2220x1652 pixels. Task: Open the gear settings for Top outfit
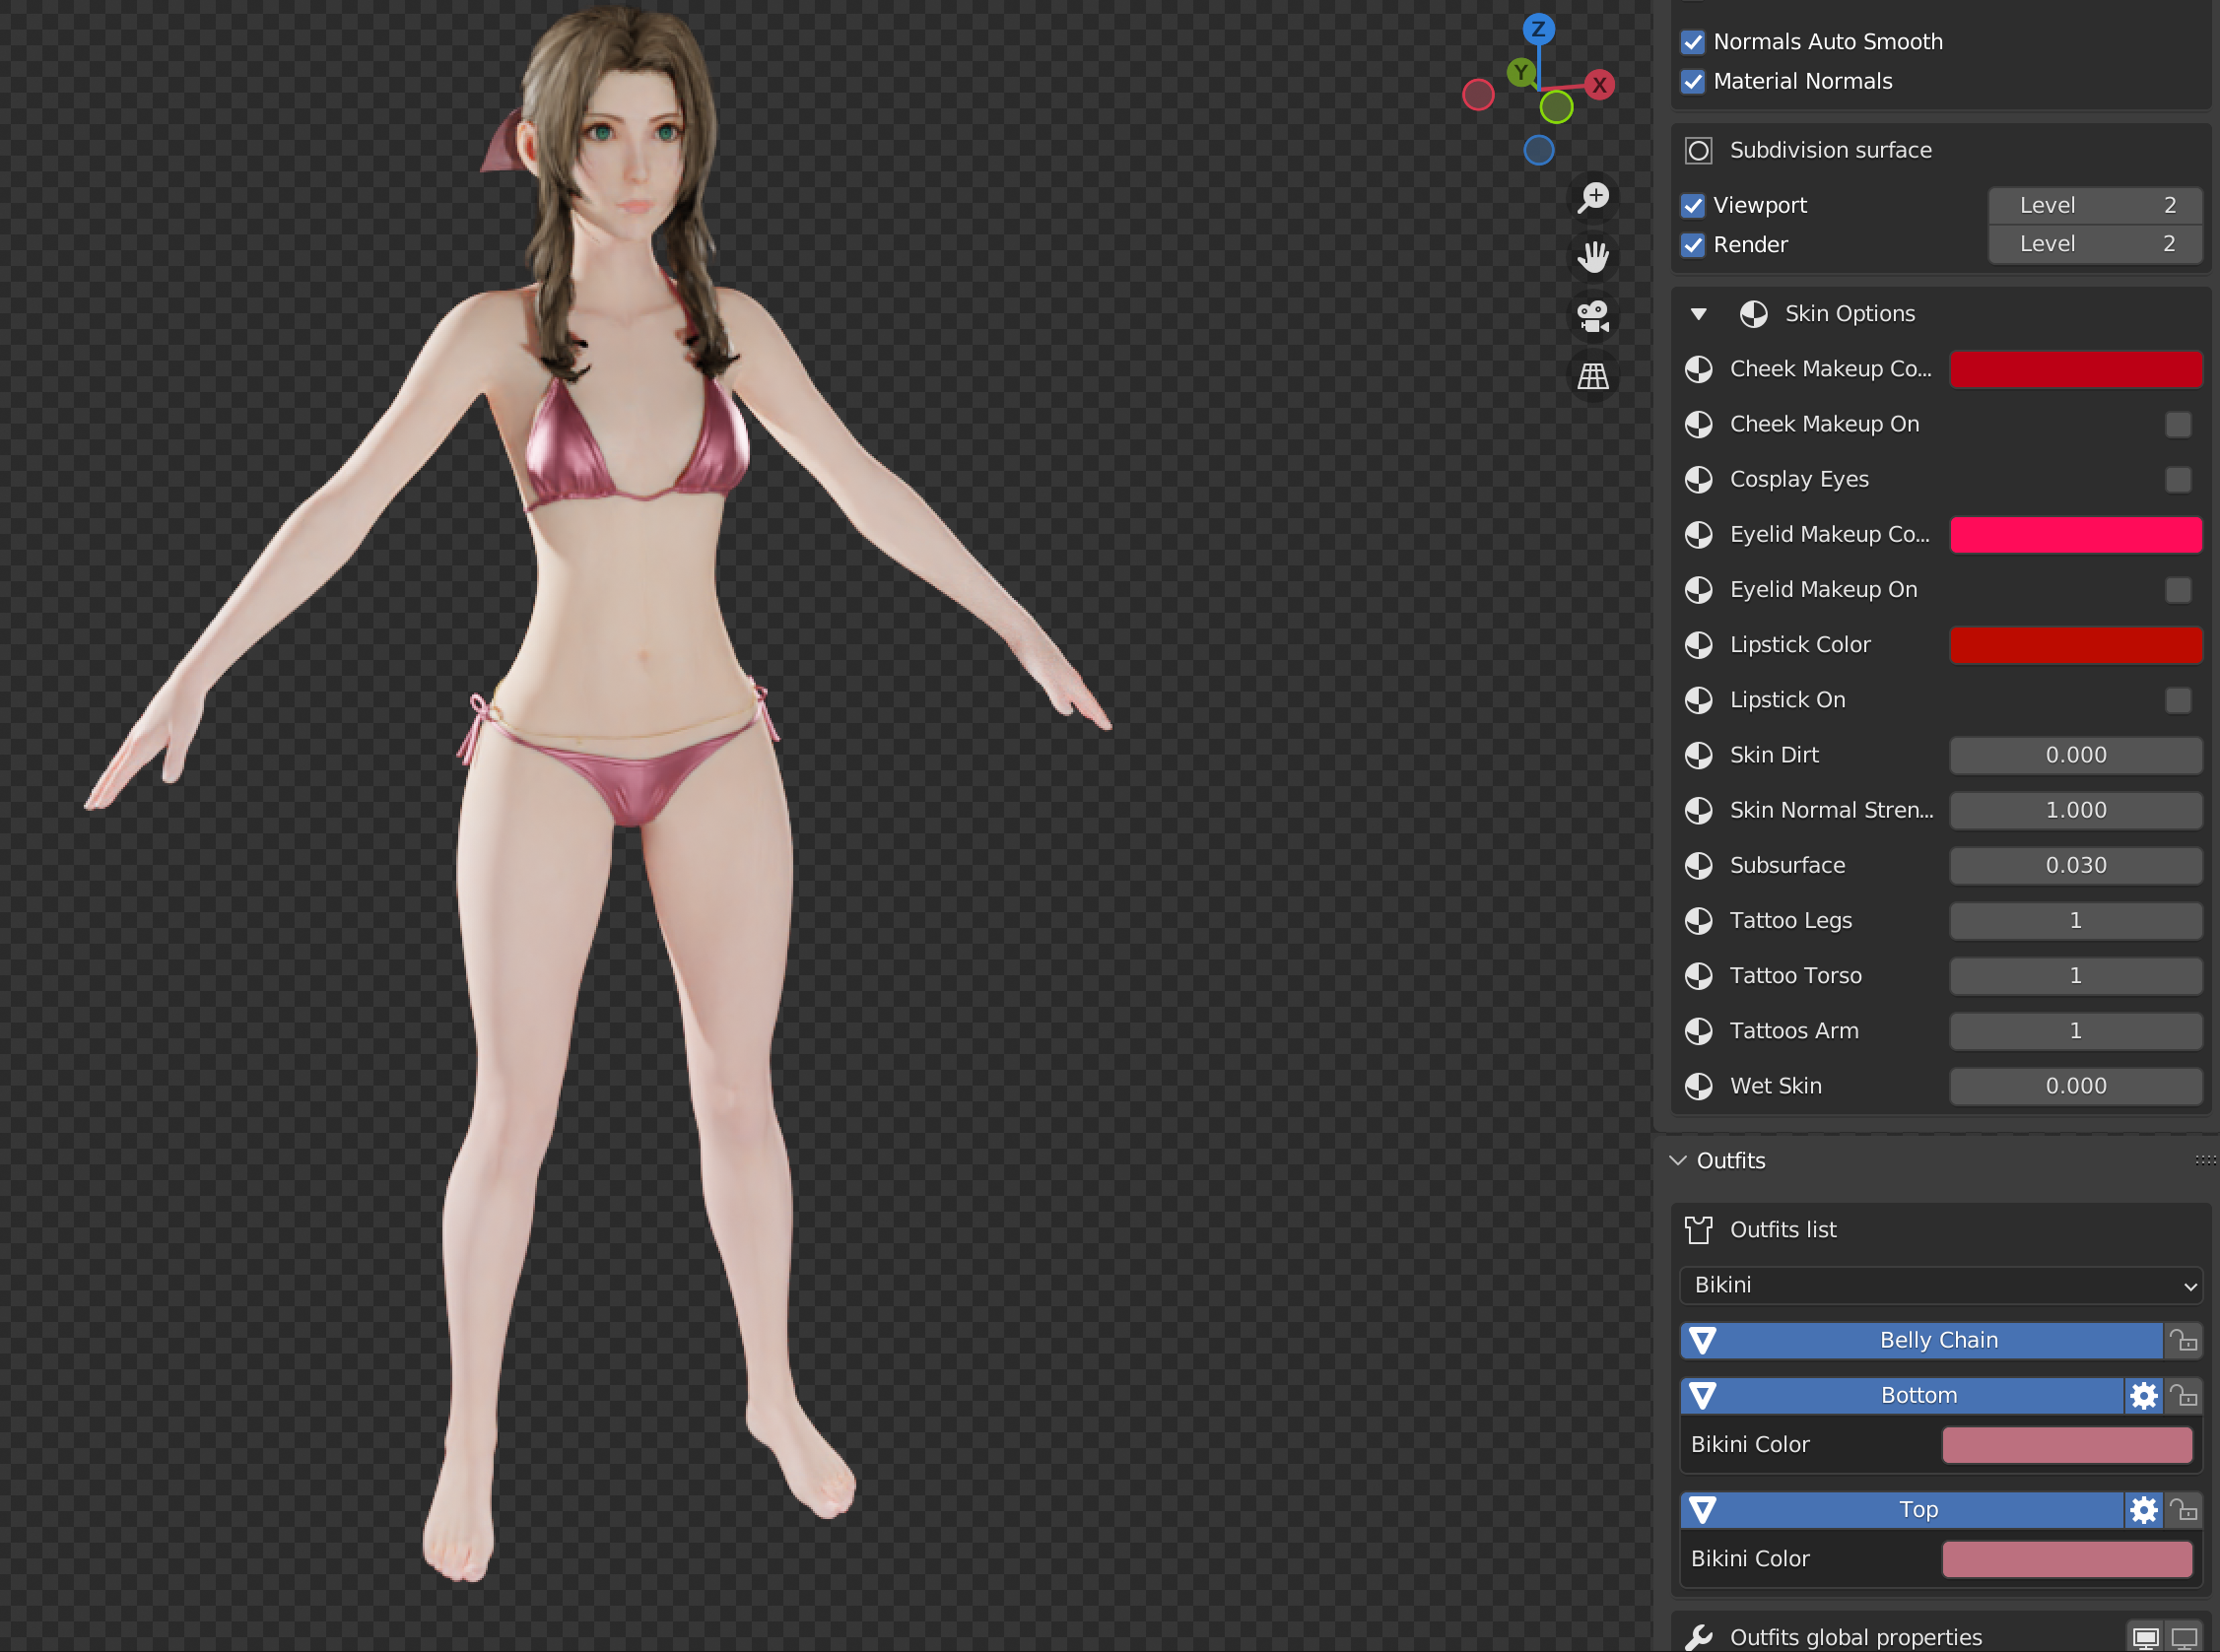(2143, 1510)
